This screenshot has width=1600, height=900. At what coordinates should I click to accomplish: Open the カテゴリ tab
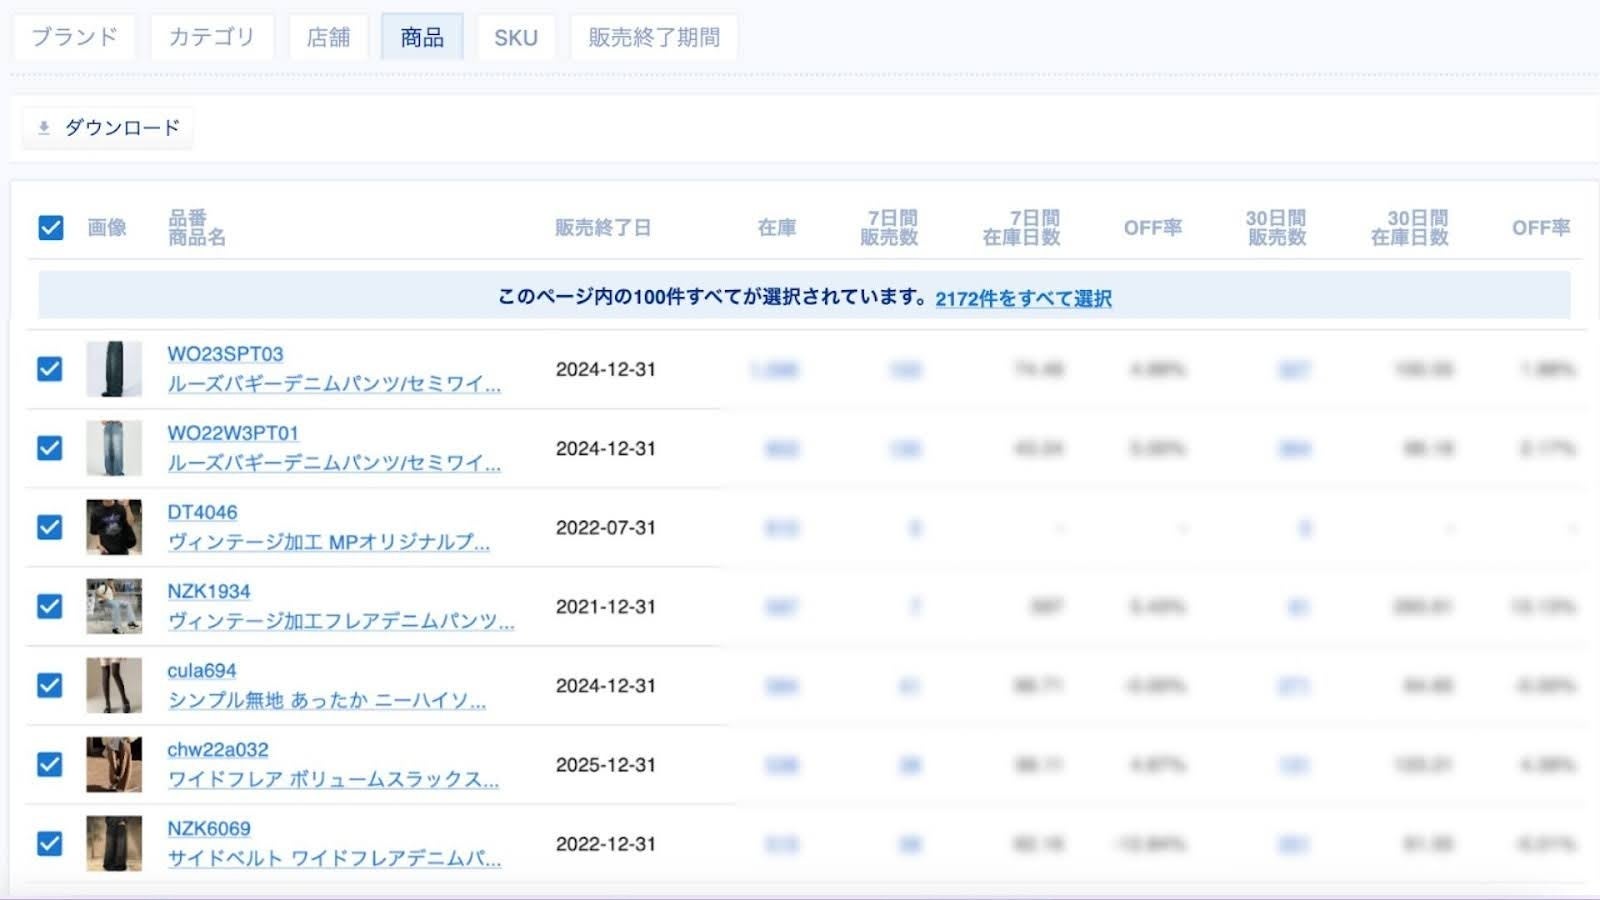(211, 38)
